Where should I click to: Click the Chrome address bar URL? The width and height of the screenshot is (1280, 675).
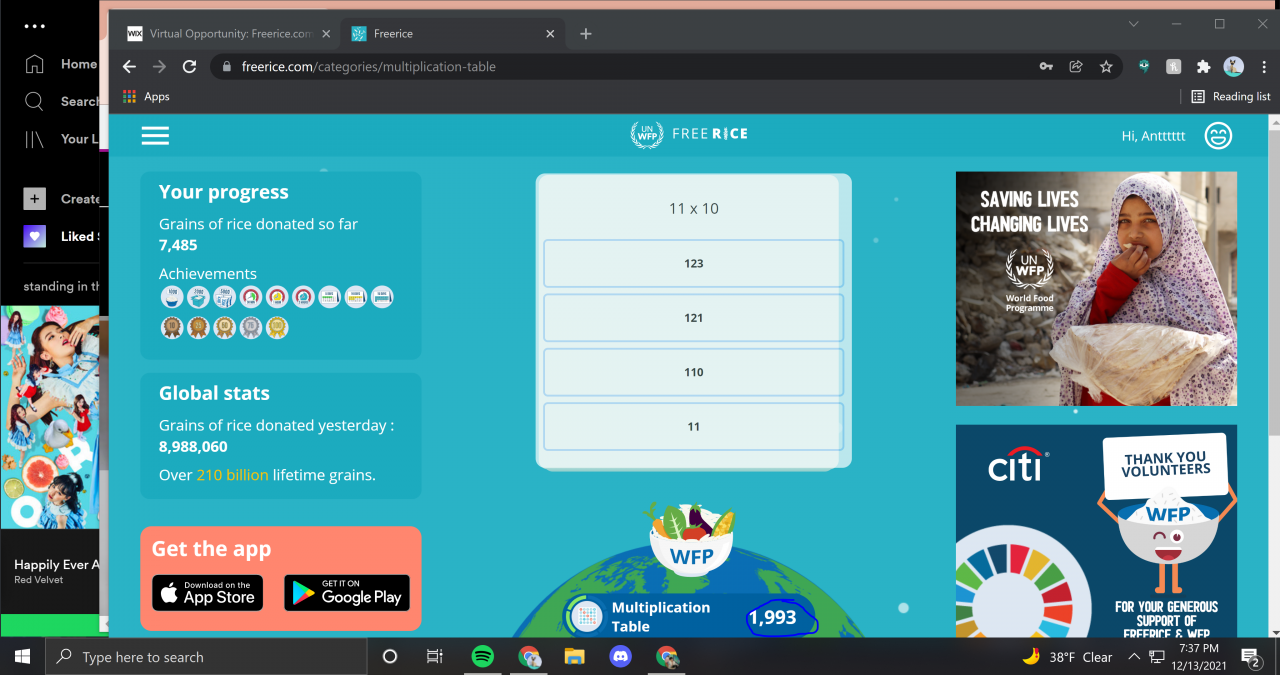coord(369,67)
